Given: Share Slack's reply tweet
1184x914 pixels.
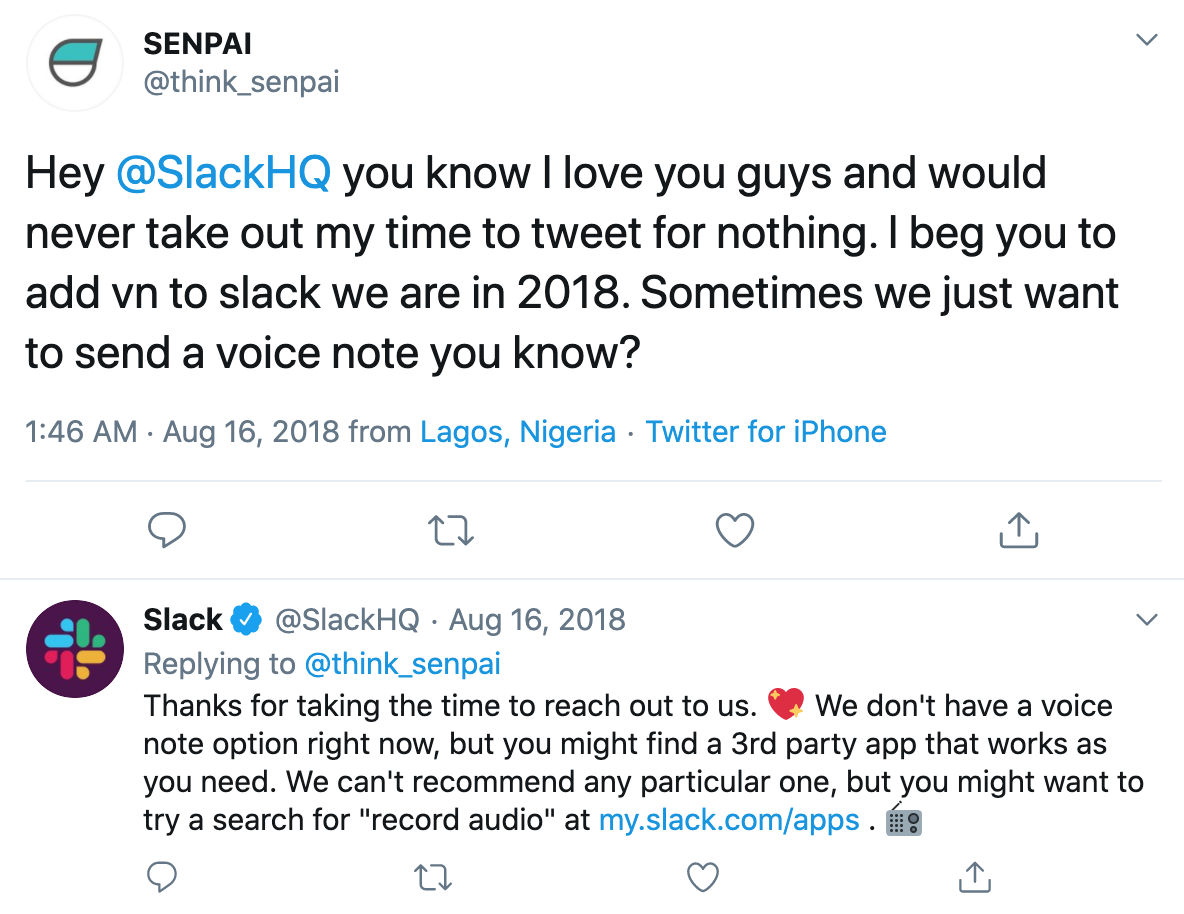Looking at the screenshot, I should (974, 877).
